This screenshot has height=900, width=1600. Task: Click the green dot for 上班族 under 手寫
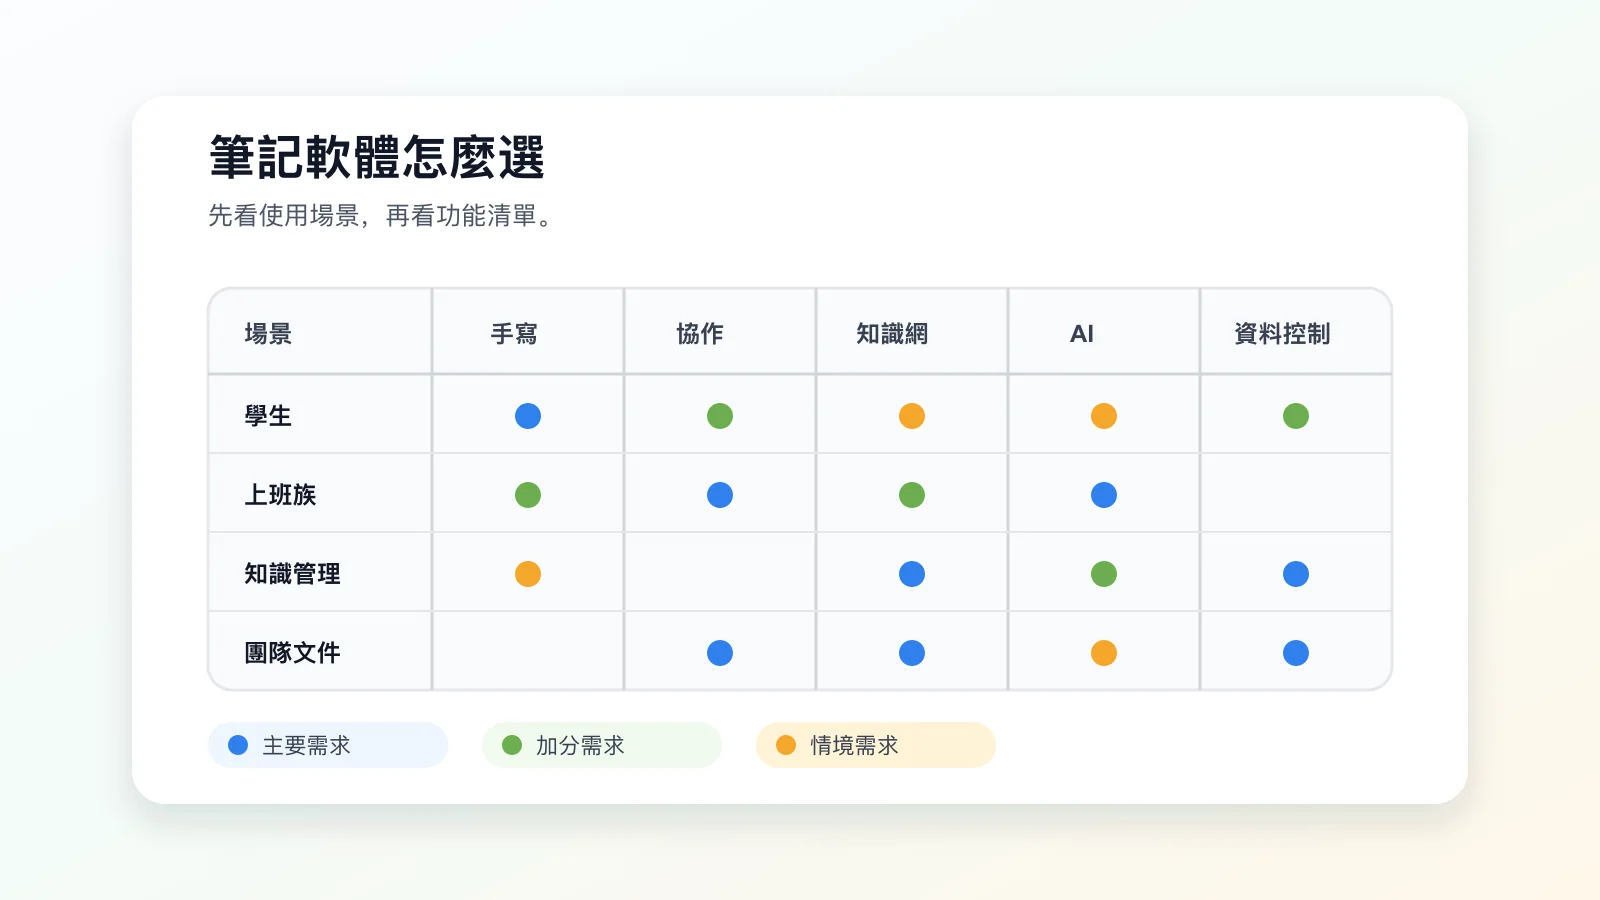click(x=528, y=495)
